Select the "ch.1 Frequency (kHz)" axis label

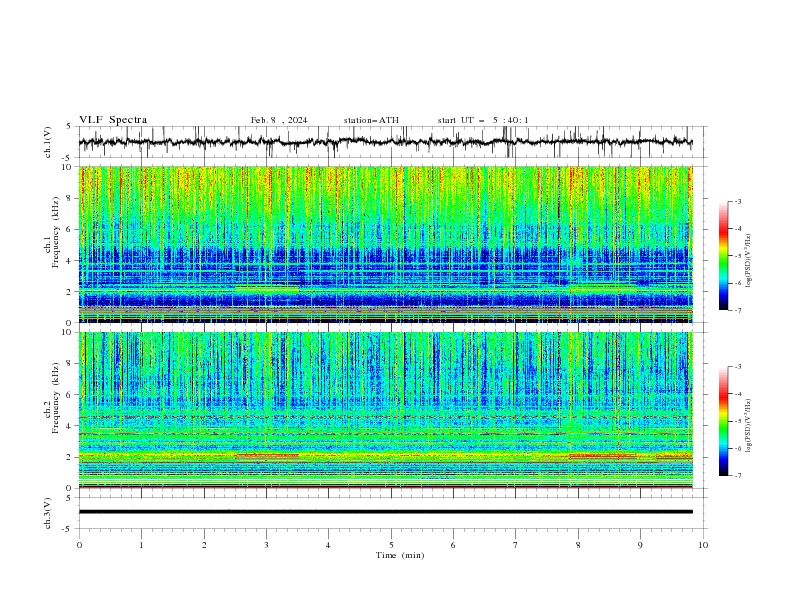52,230
